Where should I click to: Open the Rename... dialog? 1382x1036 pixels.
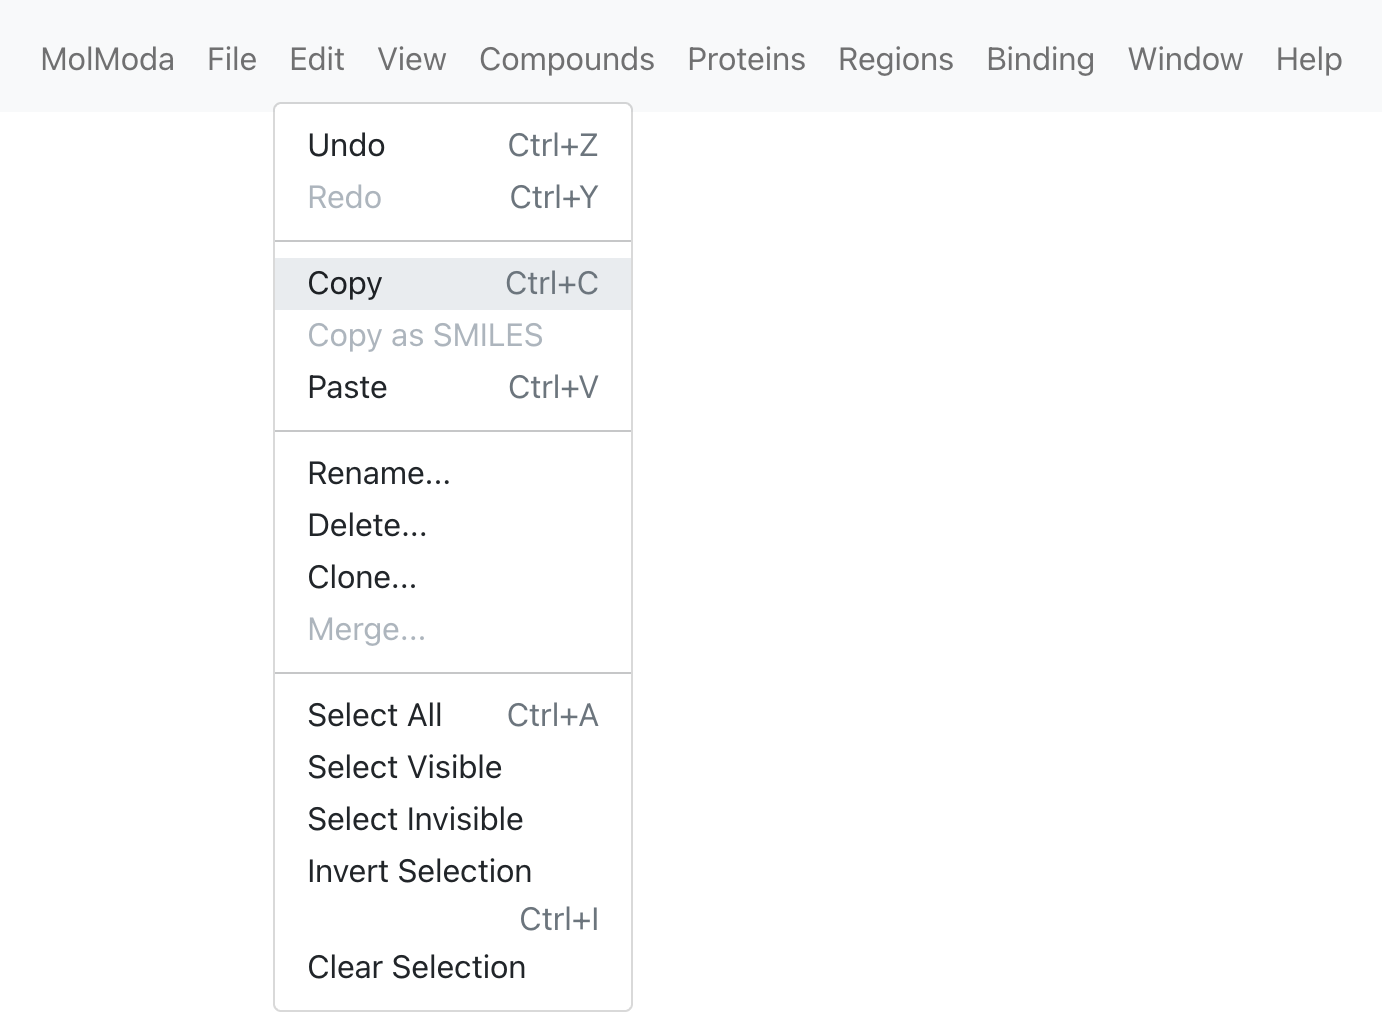(x=453, y=473)
